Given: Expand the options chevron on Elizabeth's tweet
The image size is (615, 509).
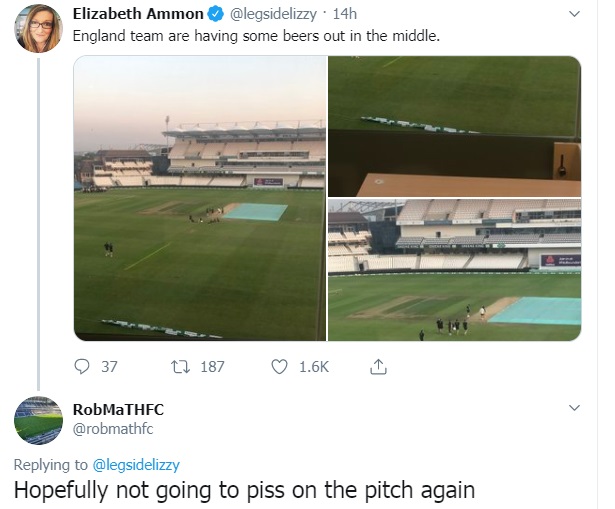Looking at the screenshot, I should click(574, 14).
